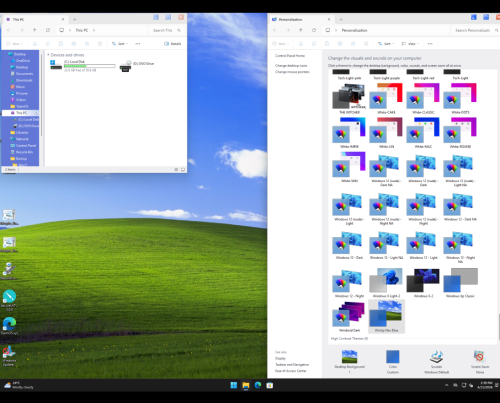The image size is (500, 403).
Task: Show hidden icons in the system tray
Action: pos(446,385)
